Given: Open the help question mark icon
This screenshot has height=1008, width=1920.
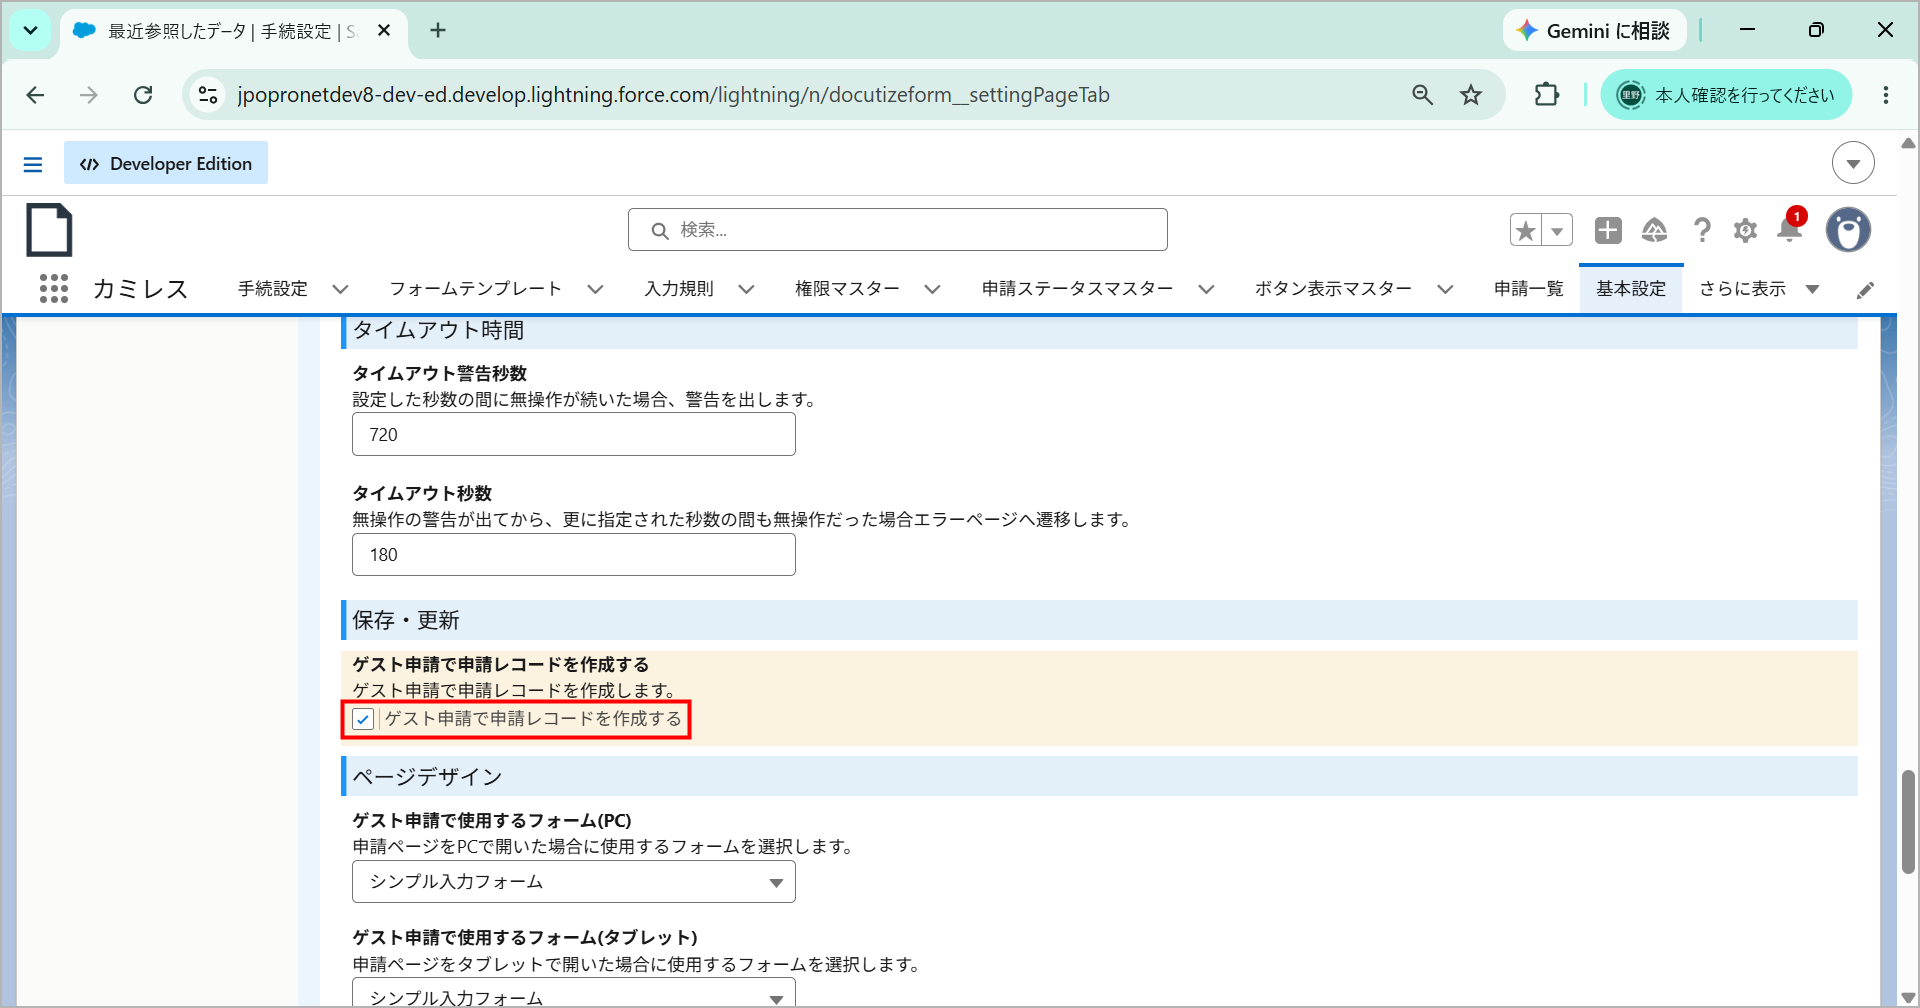Looking at the screenshot, I should (1702, 230).
